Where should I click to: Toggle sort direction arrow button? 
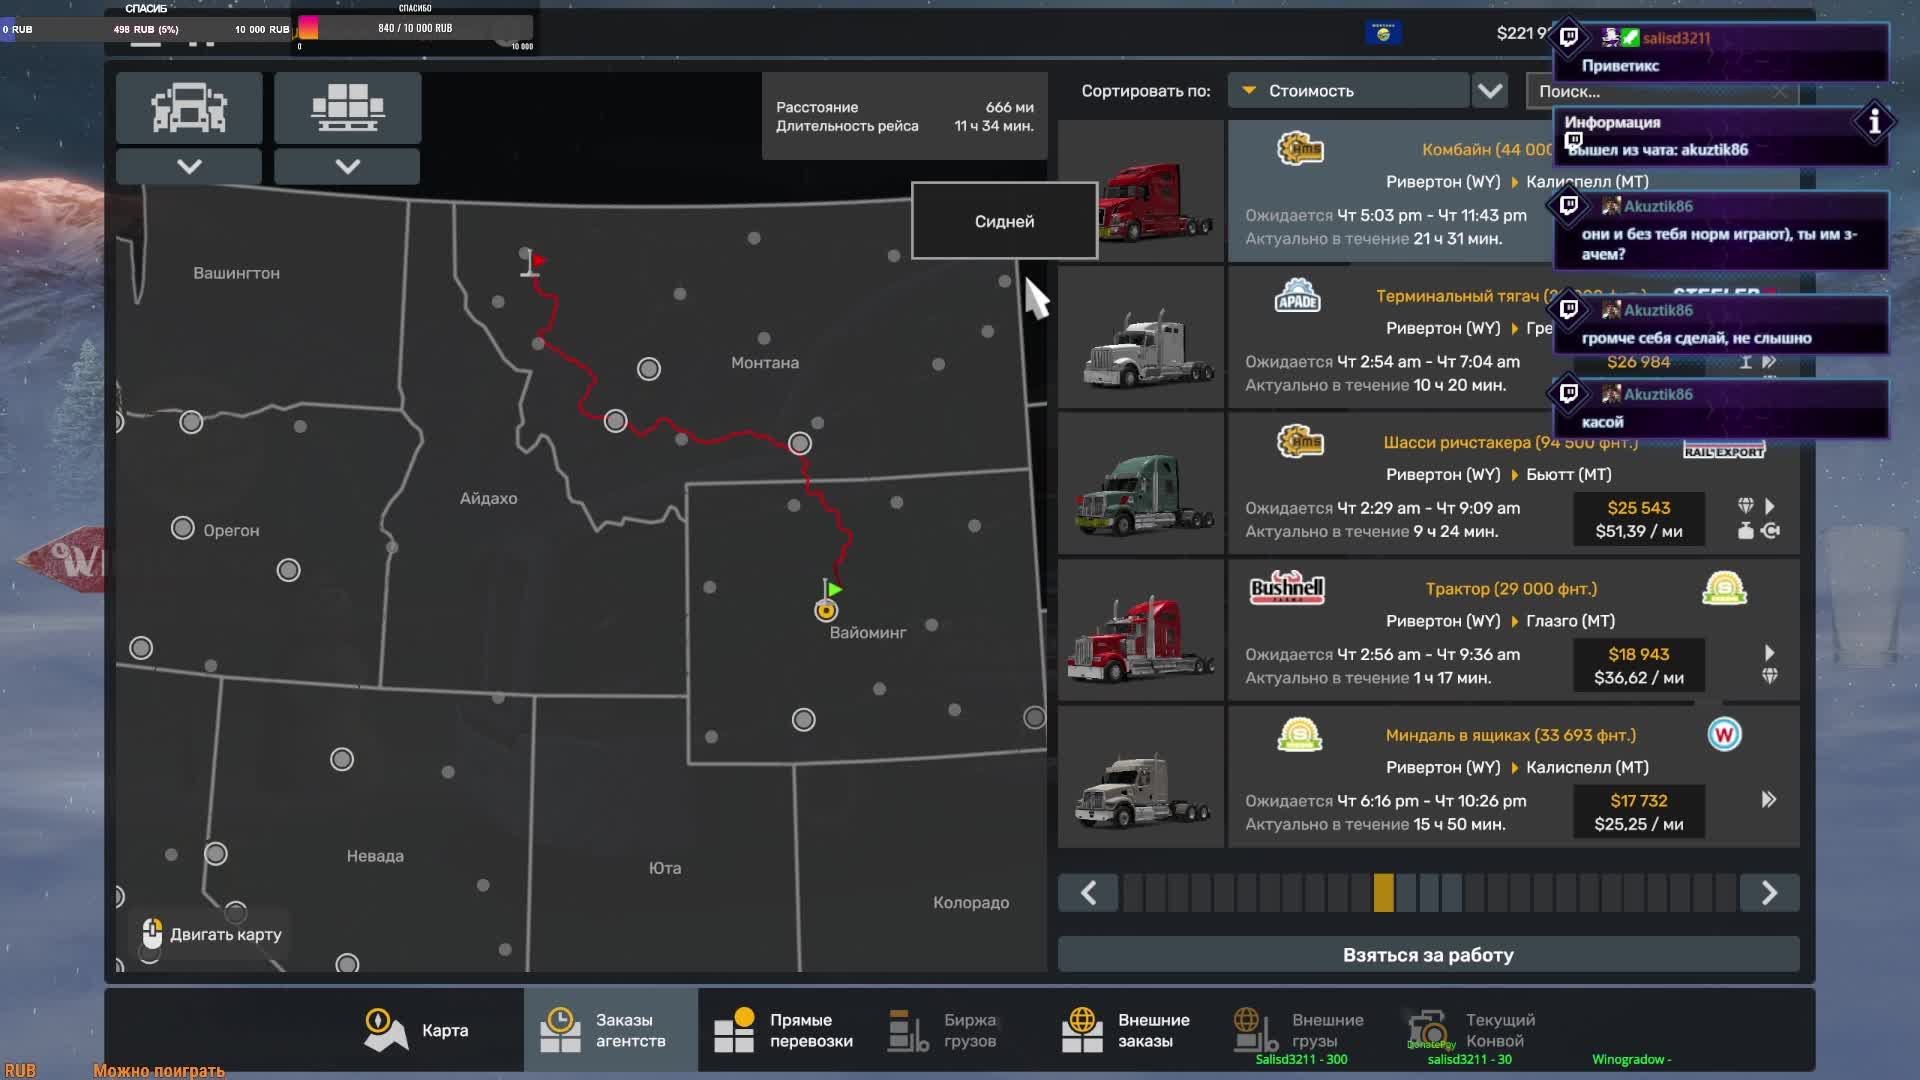click(x=1490, y=91)
